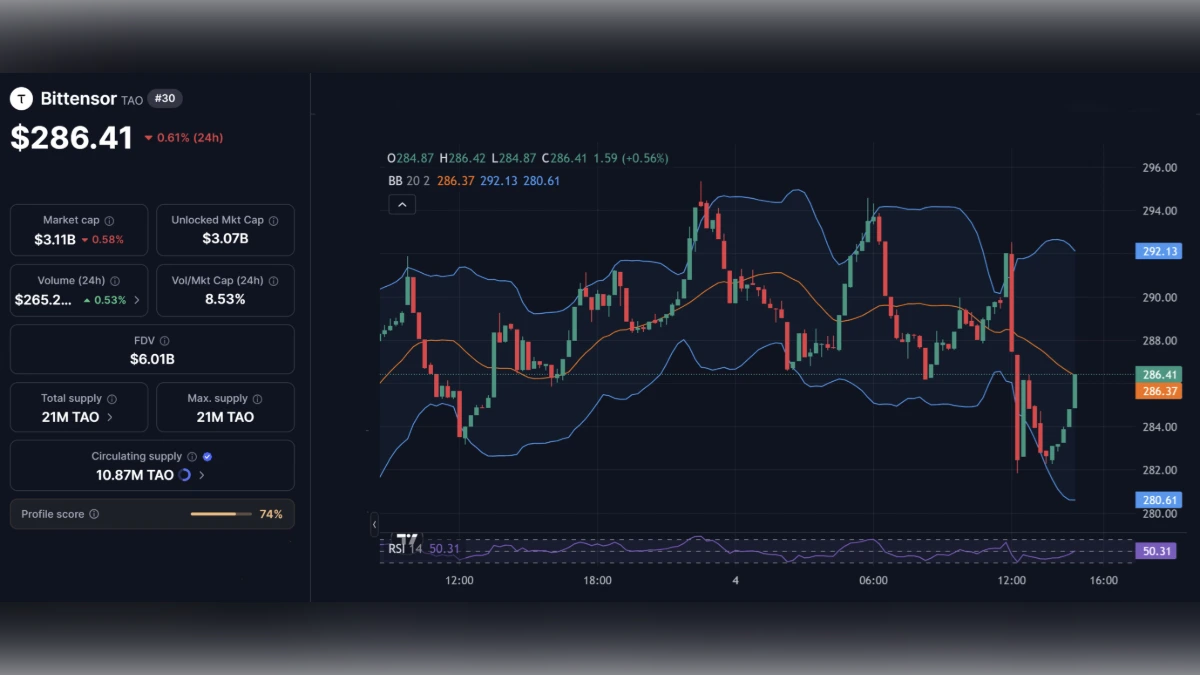Click the Profile score progress bar
Image resolution: width=1200 pixels, height=675 pixels.
(x=221, y=514)
